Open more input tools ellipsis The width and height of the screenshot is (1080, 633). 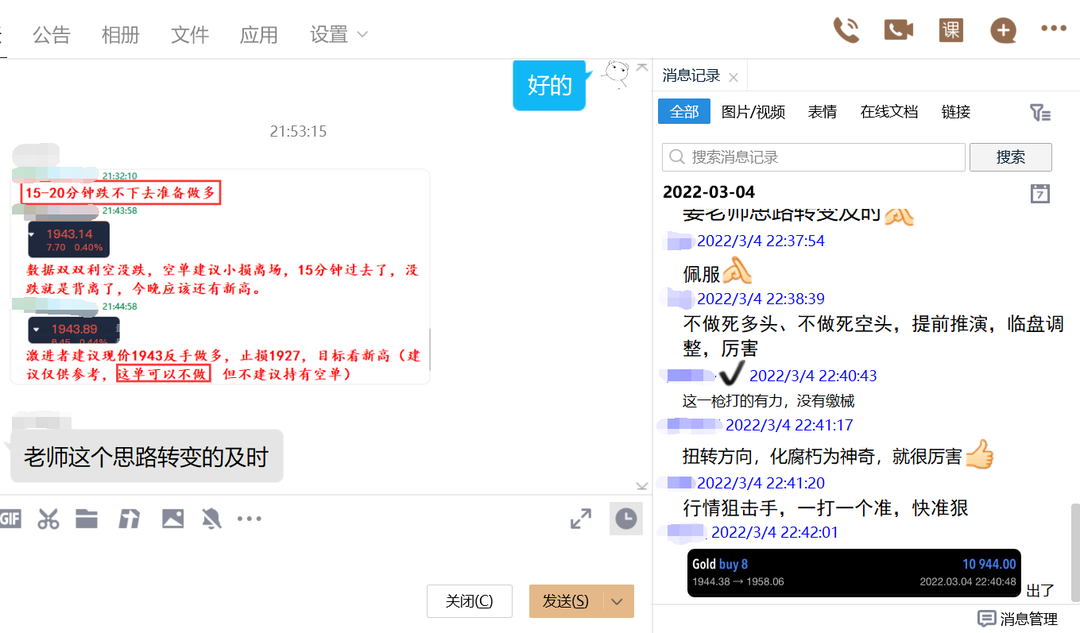pyautogui.click(x=249, y=519)
